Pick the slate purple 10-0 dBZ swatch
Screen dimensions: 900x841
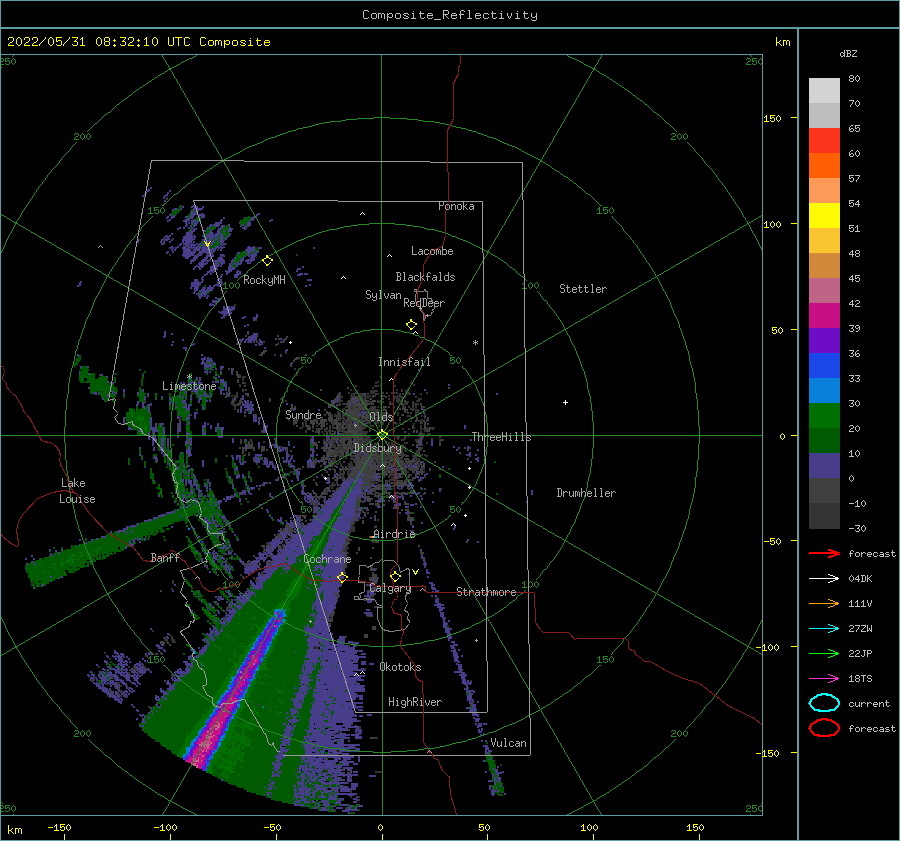click(824, 465)
